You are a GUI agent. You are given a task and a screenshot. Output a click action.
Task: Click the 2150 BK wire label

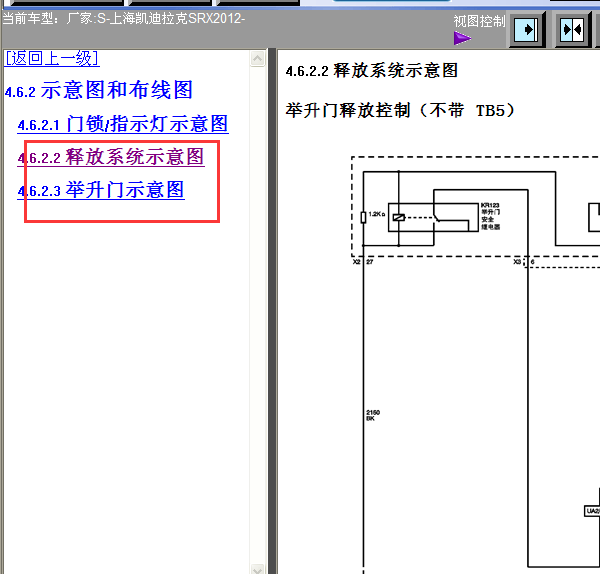[x=373, y=415]
